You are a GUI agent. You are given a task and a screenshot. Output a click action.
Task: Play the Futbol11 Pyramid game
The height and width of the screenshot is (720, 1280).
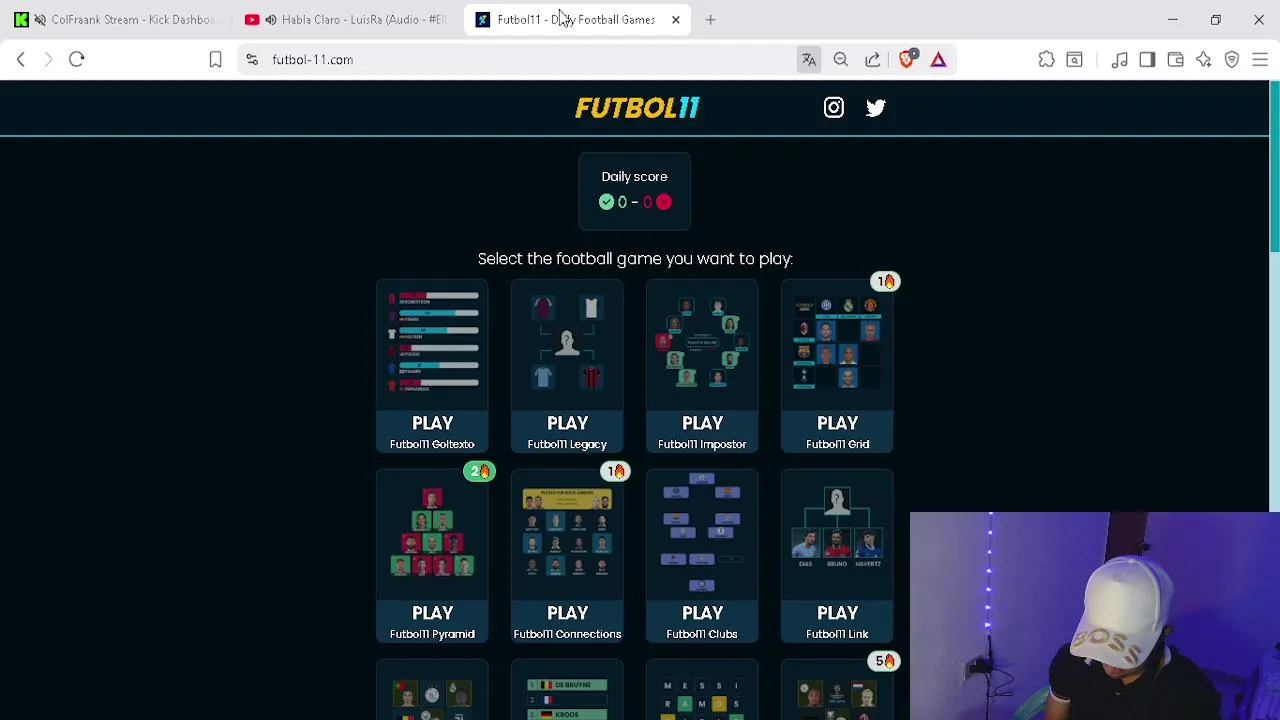point(432,556)
